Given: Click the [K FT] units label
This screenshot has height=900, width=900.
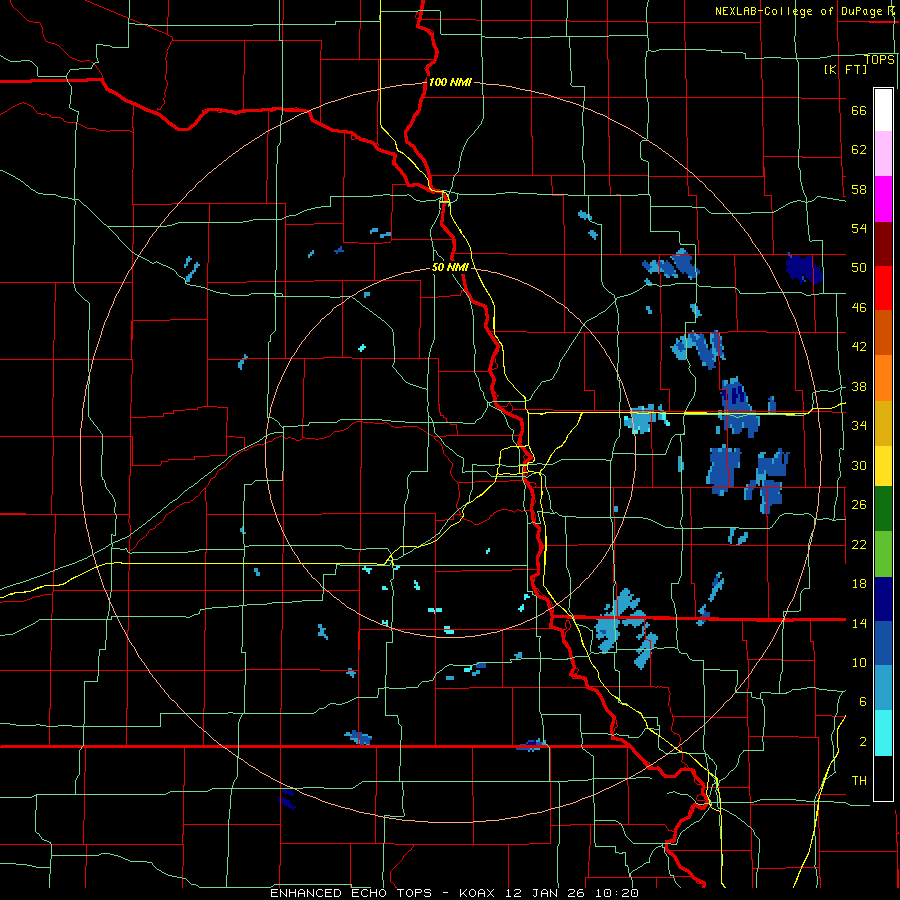Looking at the screenshot, I should (845, 69).
